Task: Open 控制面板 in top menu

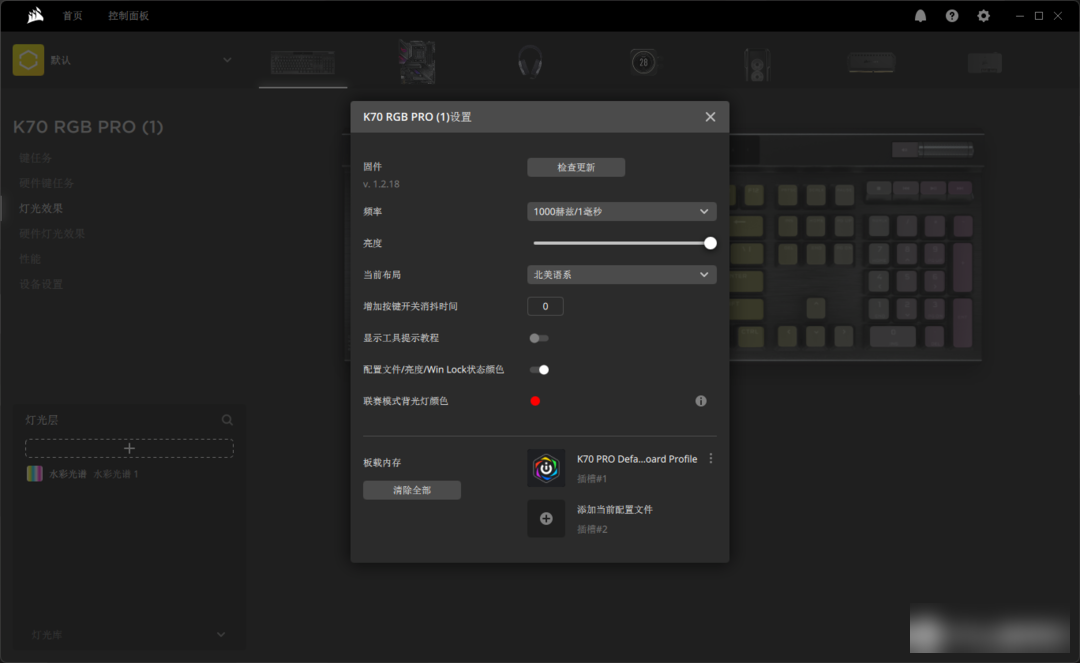Action: pos(128,16)
